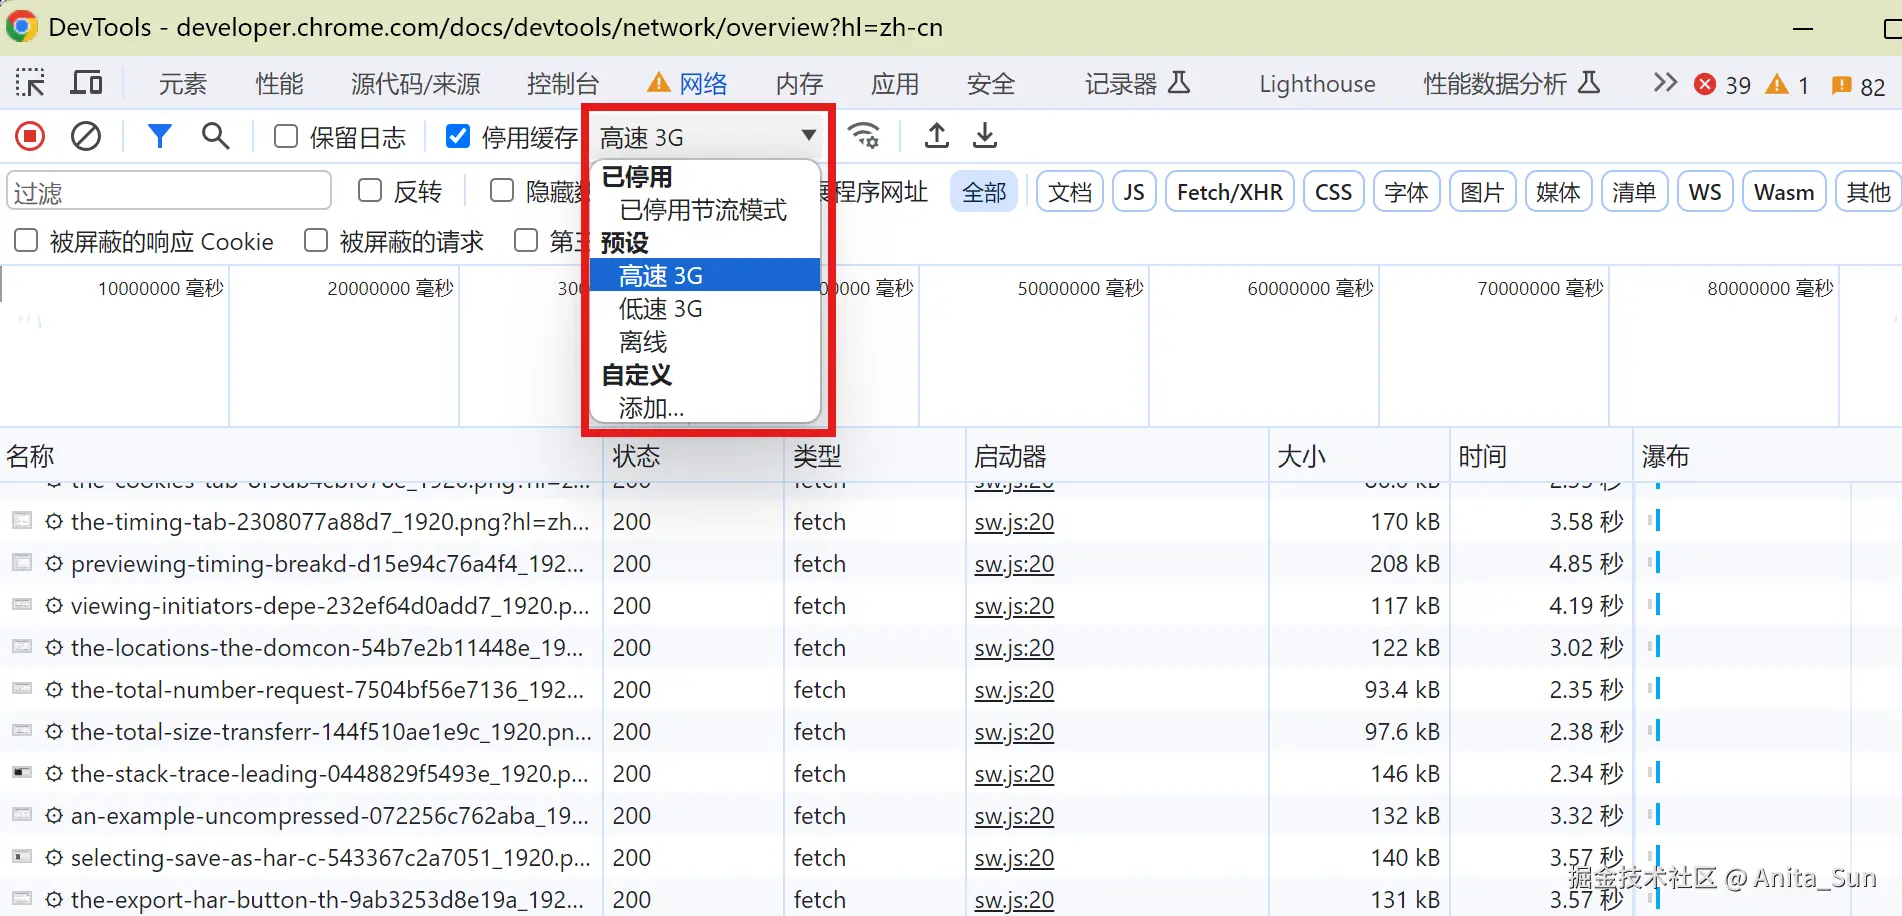This screenshot has height=916, width=1902.
Task: Filter requests by JS type
Action: point(1134,192)
